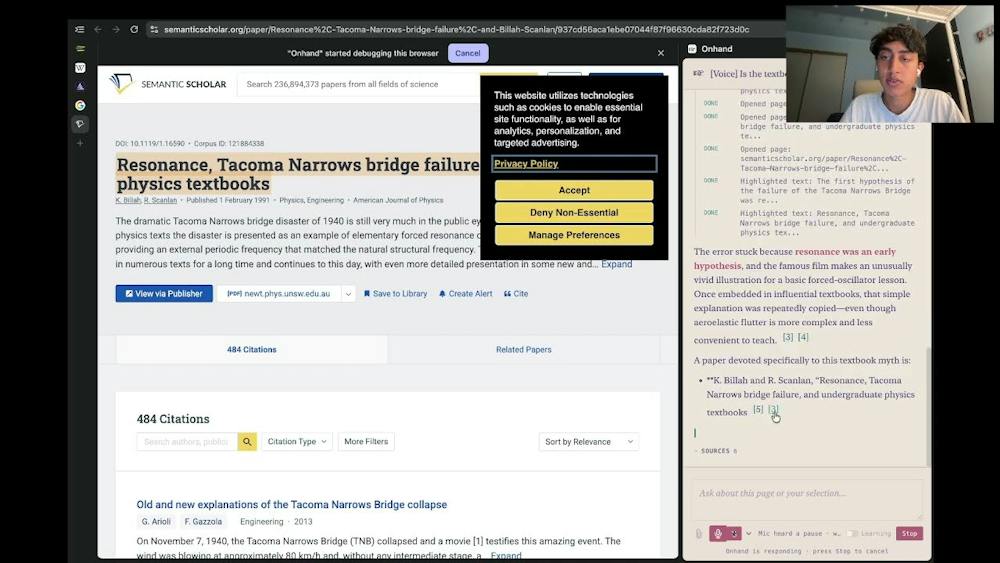Go back with the browser back arrow
The image size is (1000, 563).
(98, 29)
